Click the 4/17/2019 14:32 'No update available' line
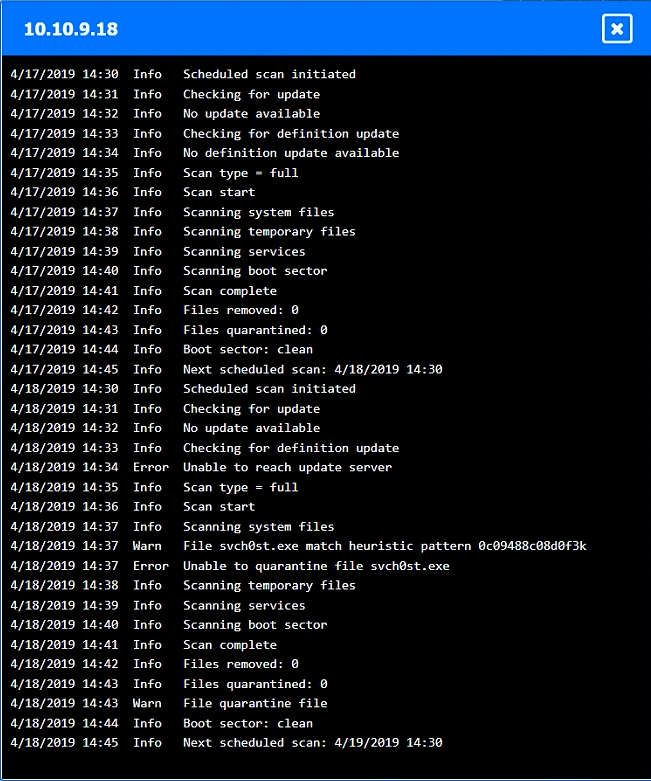This screenshot has height=781, width=651. 251,114
